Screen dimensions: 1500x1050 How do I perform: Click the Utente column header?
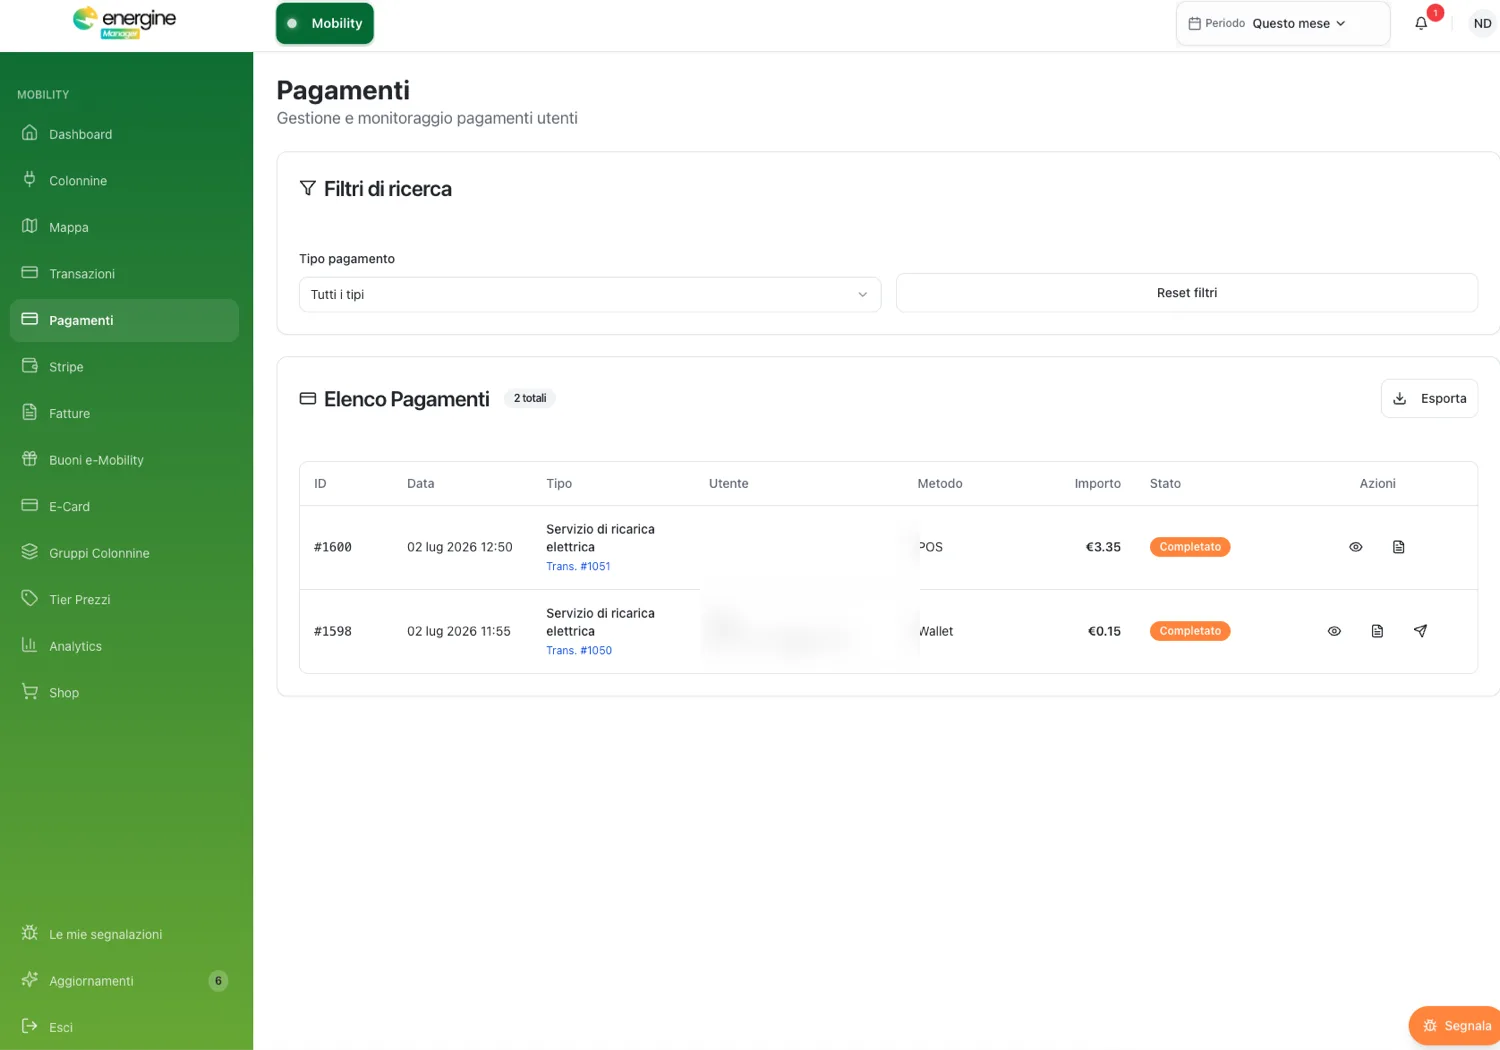pyautogui.click(x=729, y=483)
